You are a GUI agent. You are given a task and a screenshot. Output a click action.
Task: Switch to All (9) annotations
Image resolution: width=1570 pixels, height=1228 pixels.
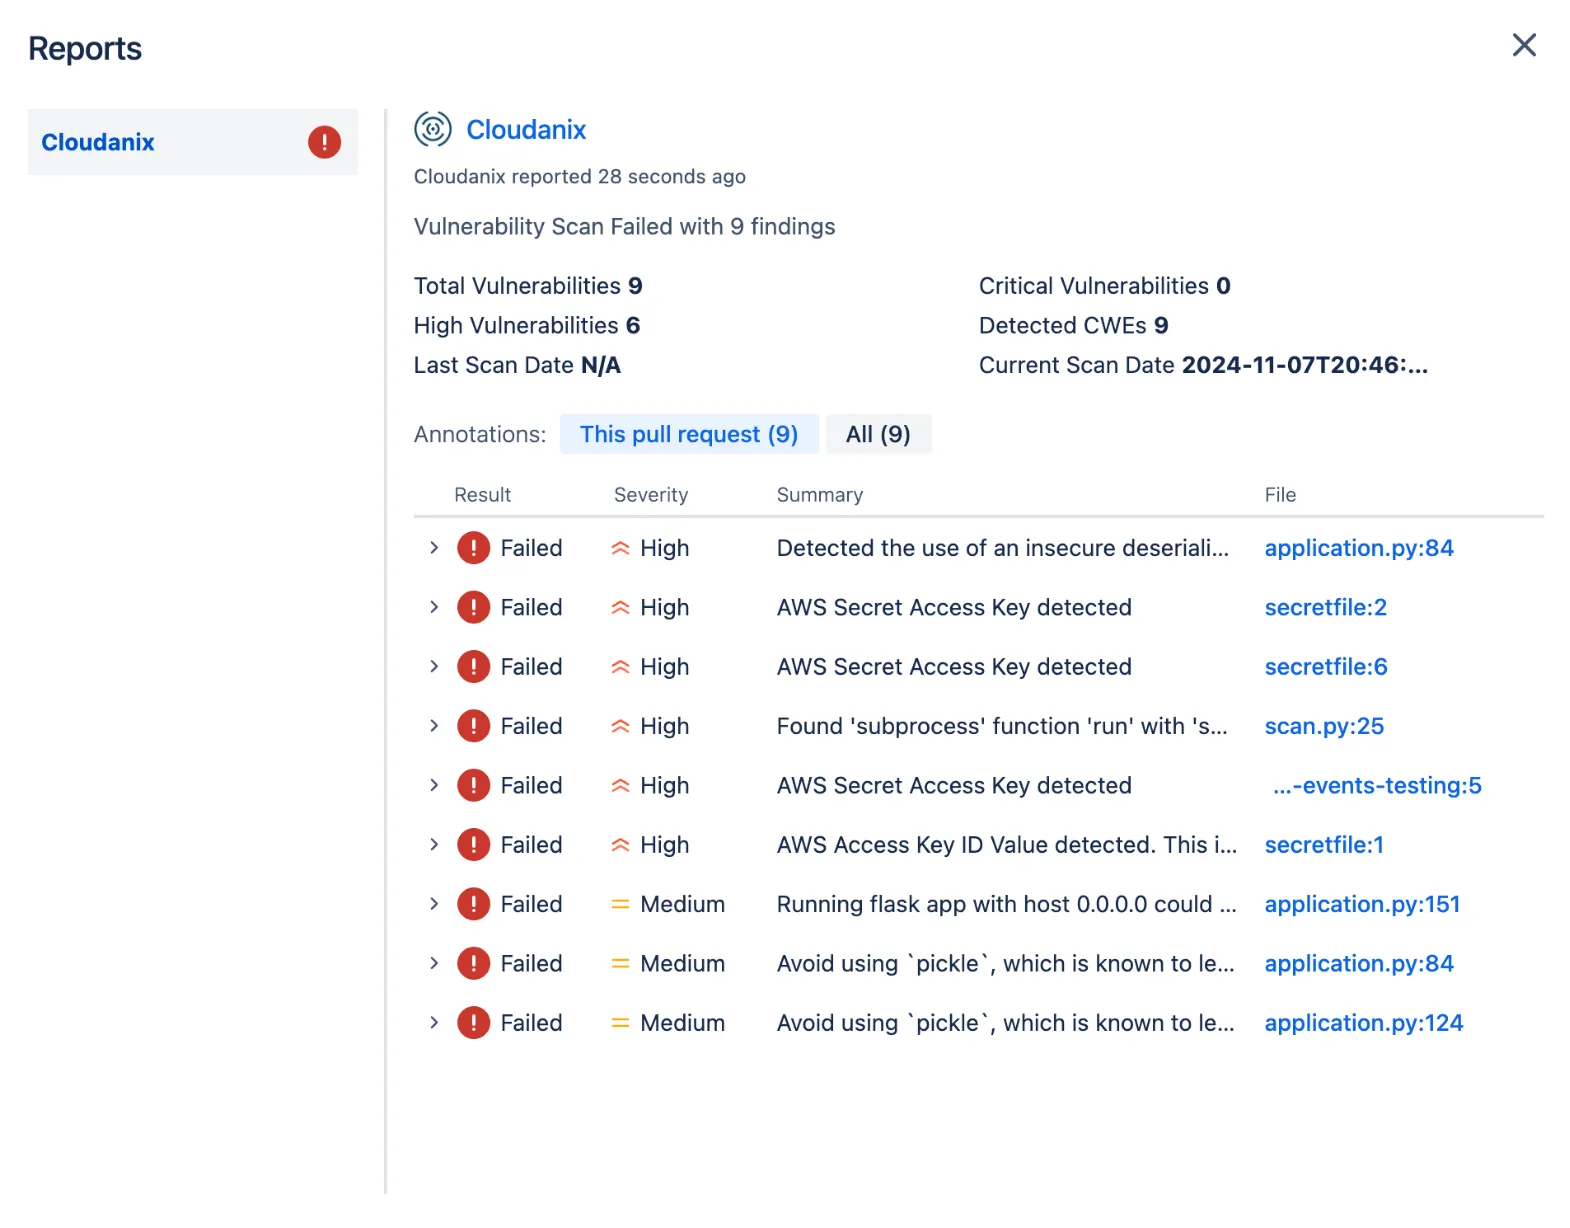point(878,434)
